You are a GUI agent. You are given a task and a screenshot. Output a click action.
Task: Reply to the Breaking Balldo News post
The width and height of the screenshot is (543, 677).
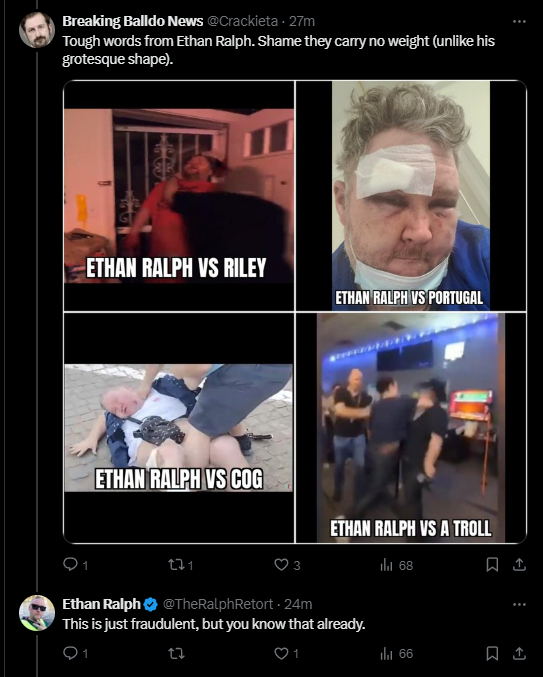tap(76, 565)
